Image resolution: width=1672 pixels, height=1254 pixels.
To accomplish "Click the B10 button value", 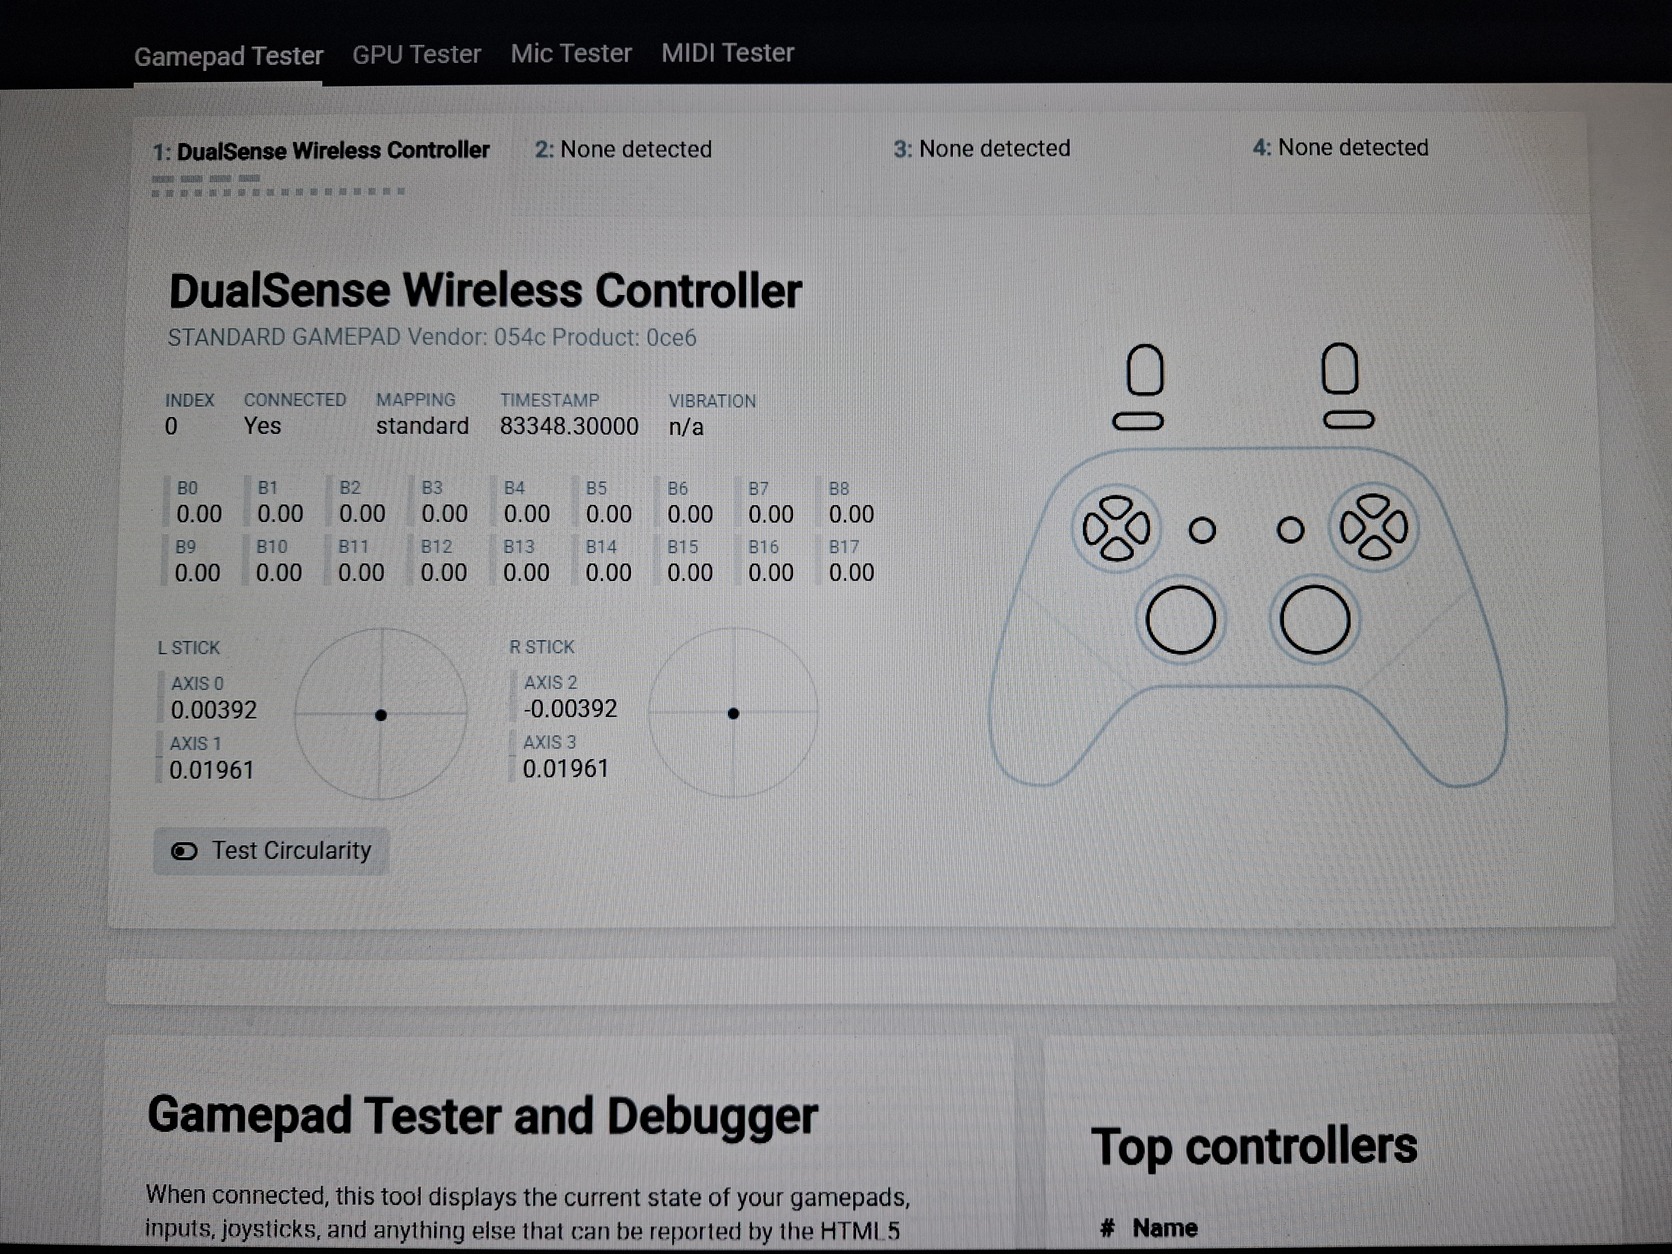I will [x=279, y=573].
